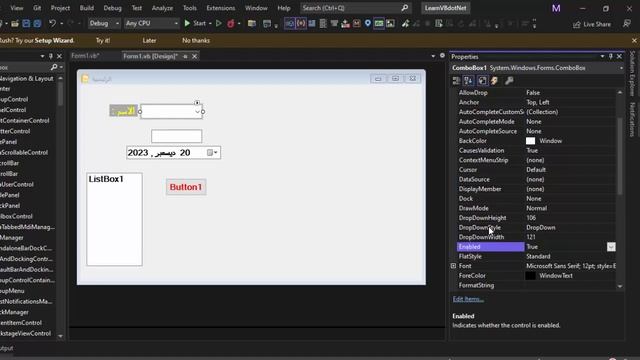Open the Analyze menu
The image size is (640, 360).
162,8
